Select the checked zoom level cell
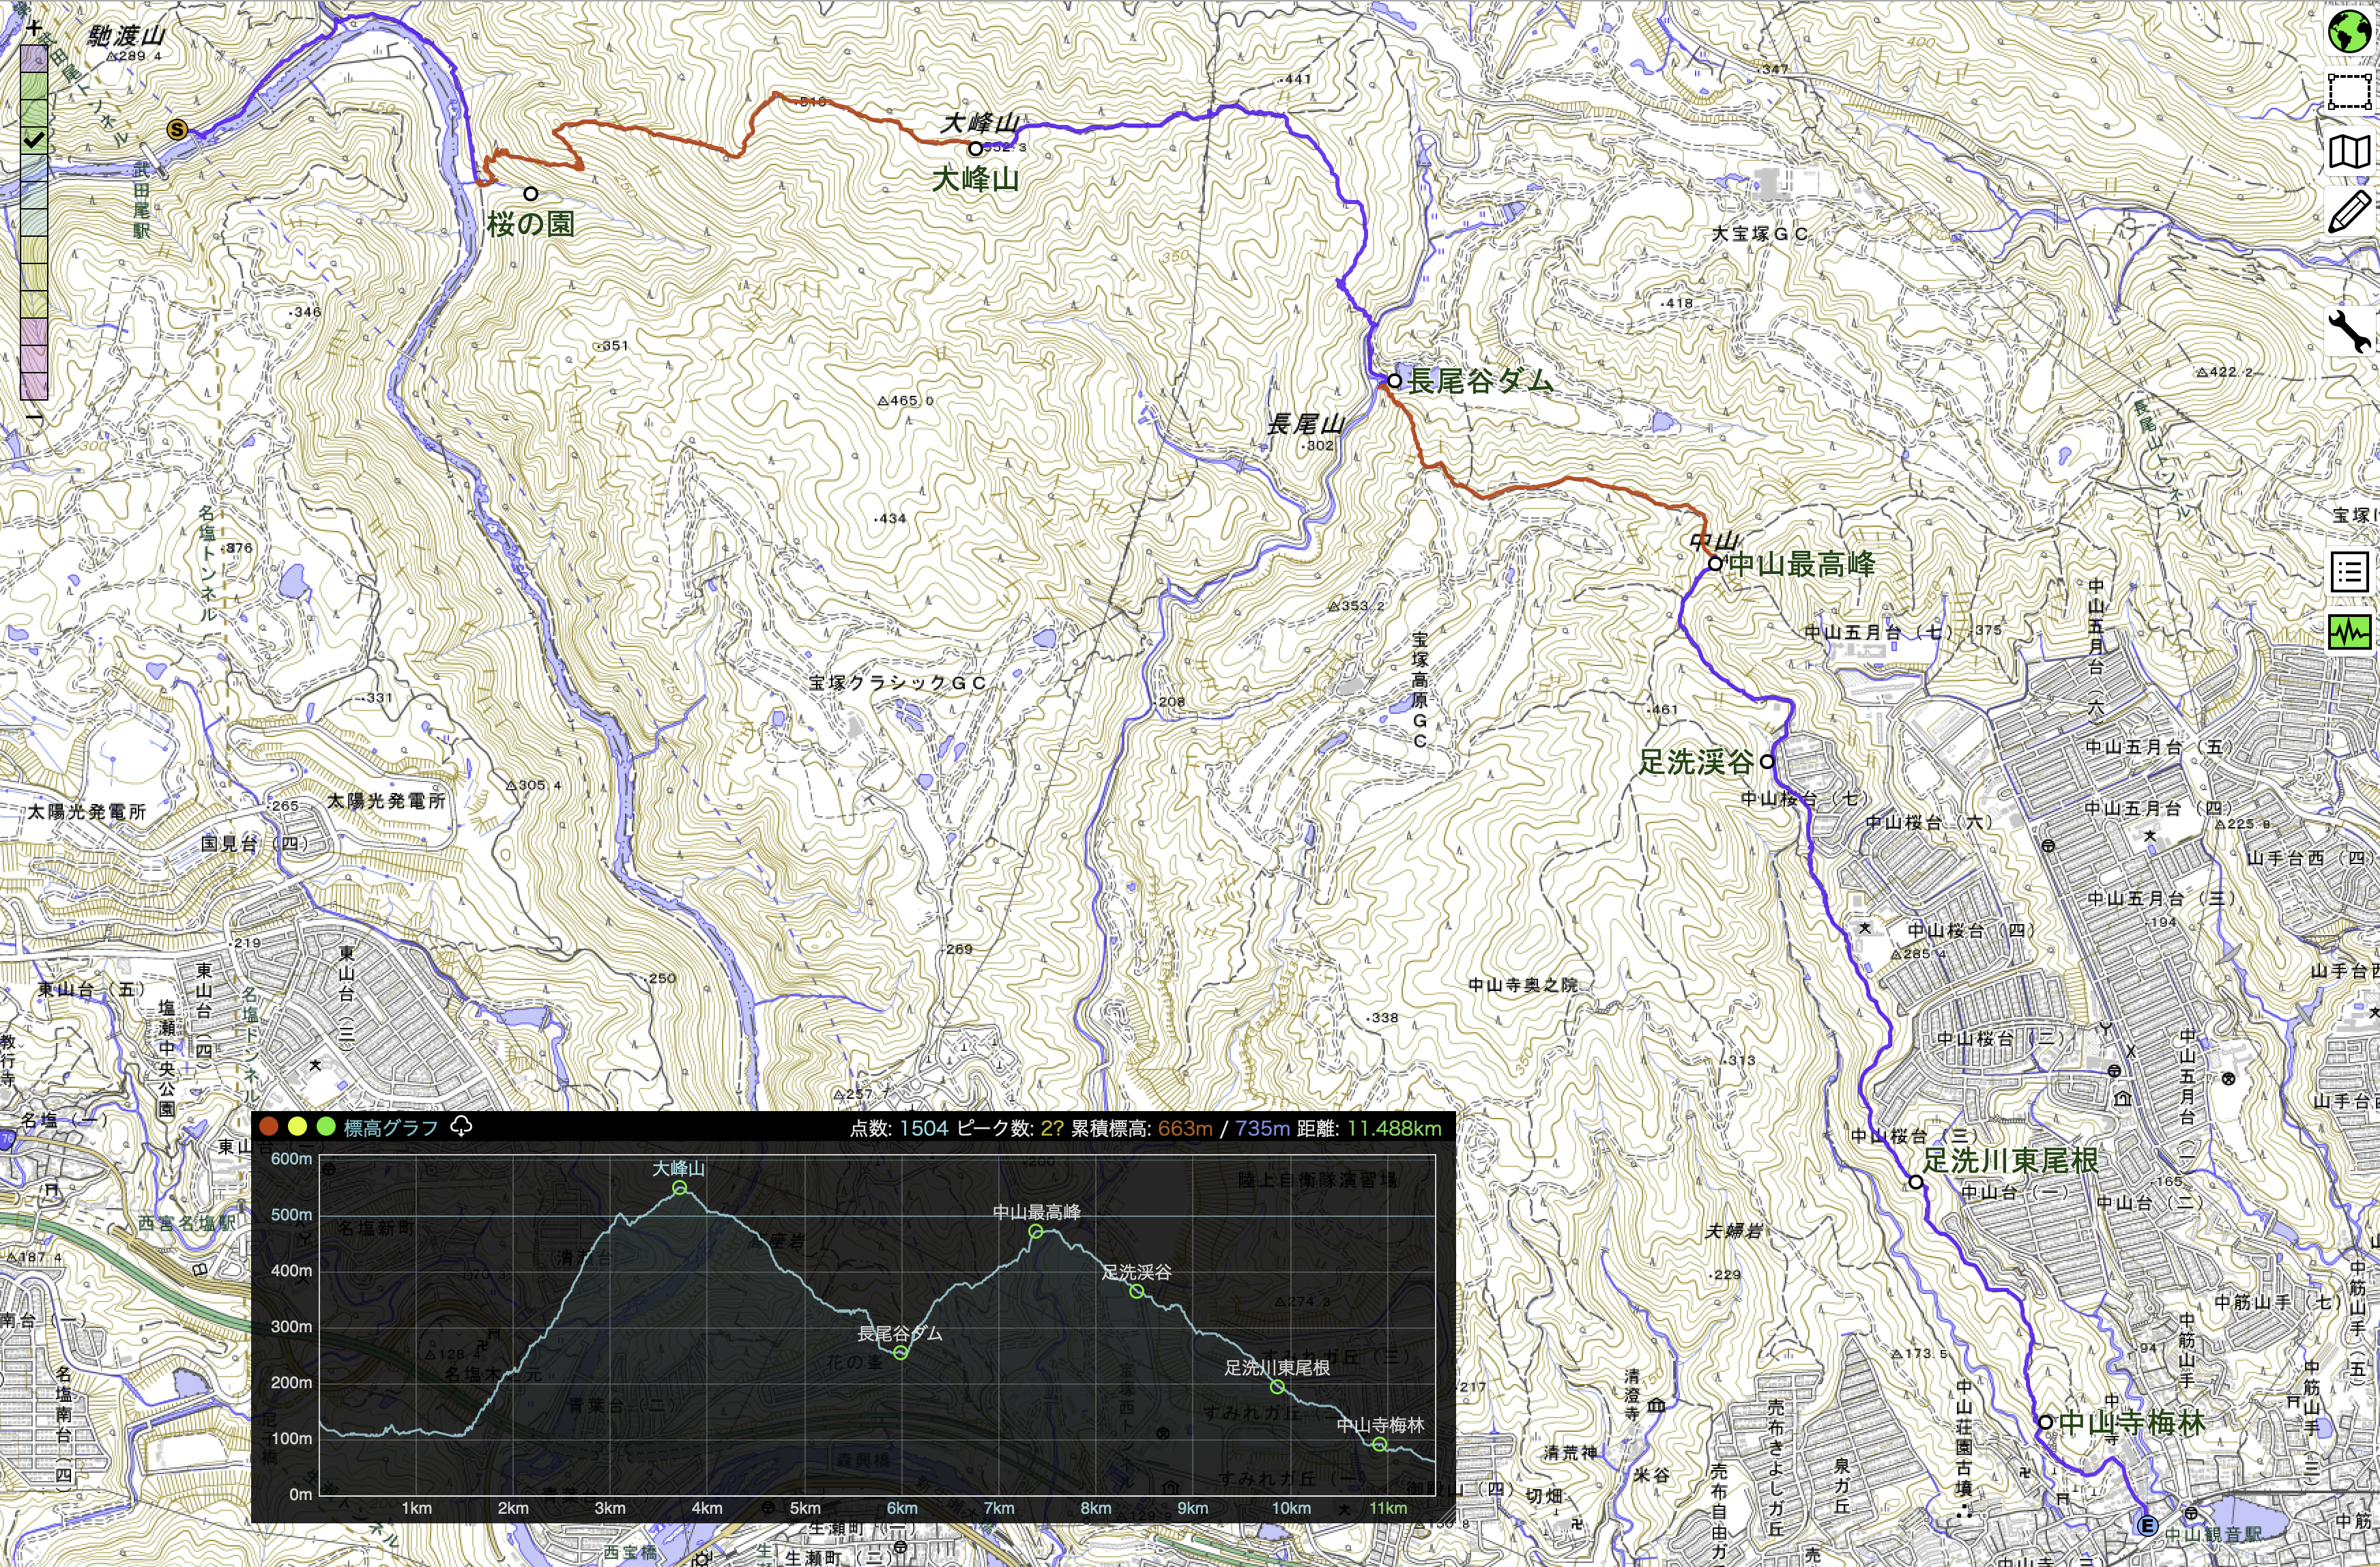 pos(34,139)
